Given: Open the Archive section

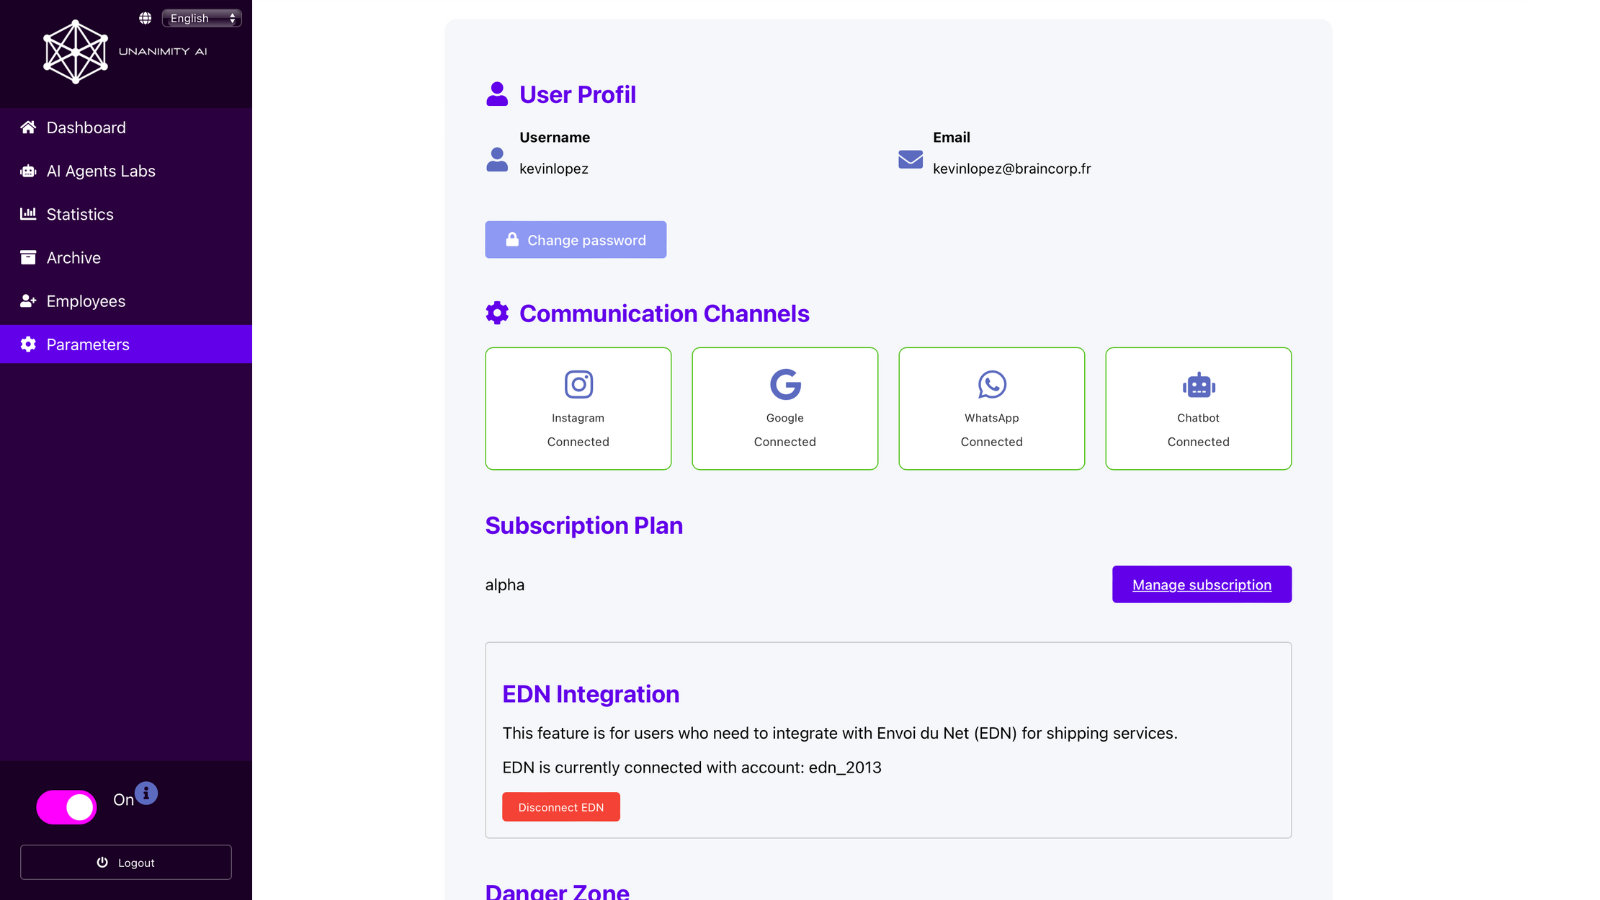Looking at the screenshot, I should click(x=74, y=257).
